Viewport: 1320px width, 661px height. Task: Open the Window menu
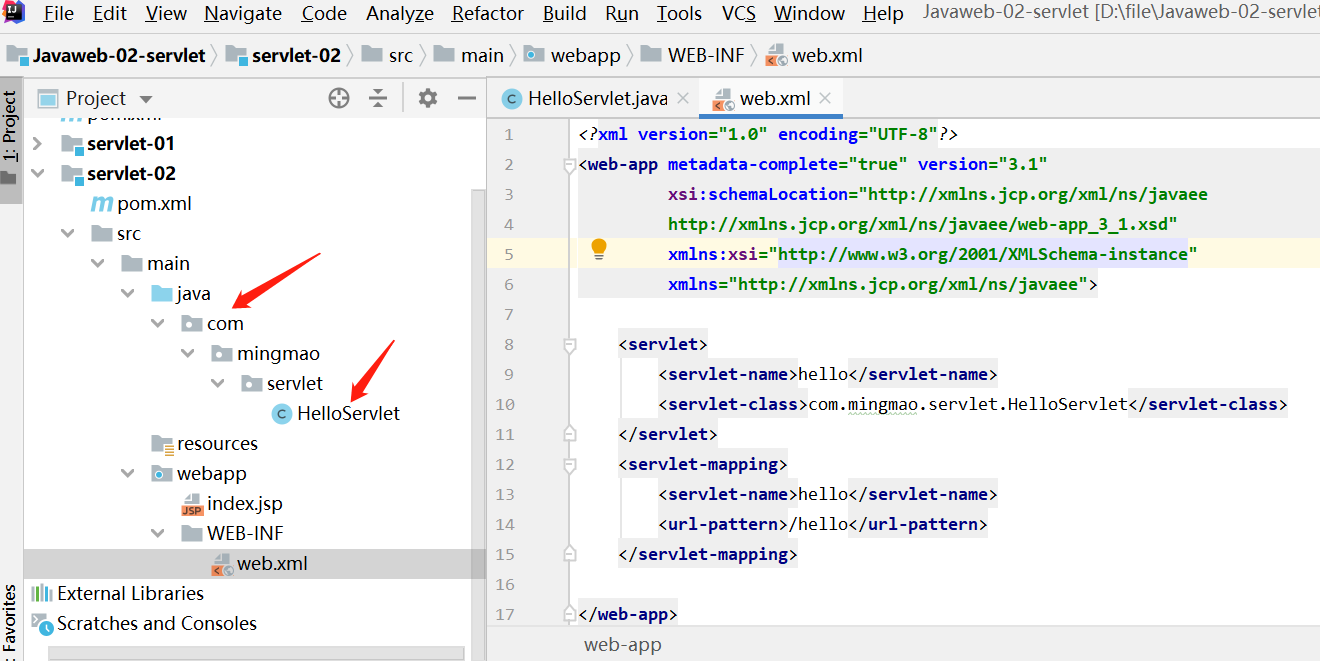809,13
